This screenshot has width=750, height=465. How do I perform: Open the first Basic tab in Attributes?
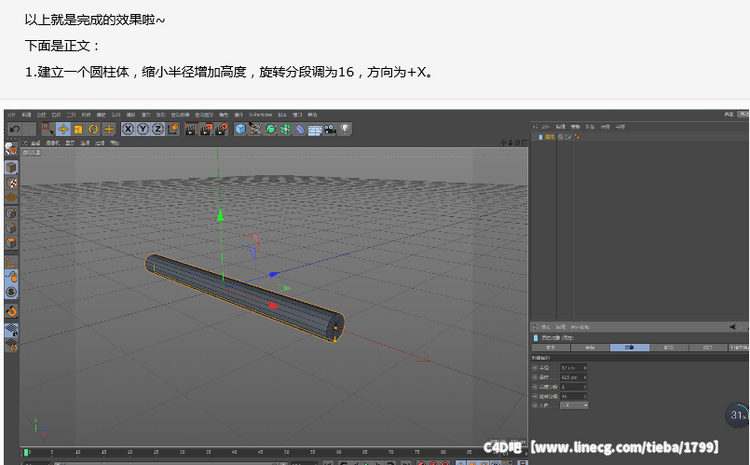(x=551, y=348)
